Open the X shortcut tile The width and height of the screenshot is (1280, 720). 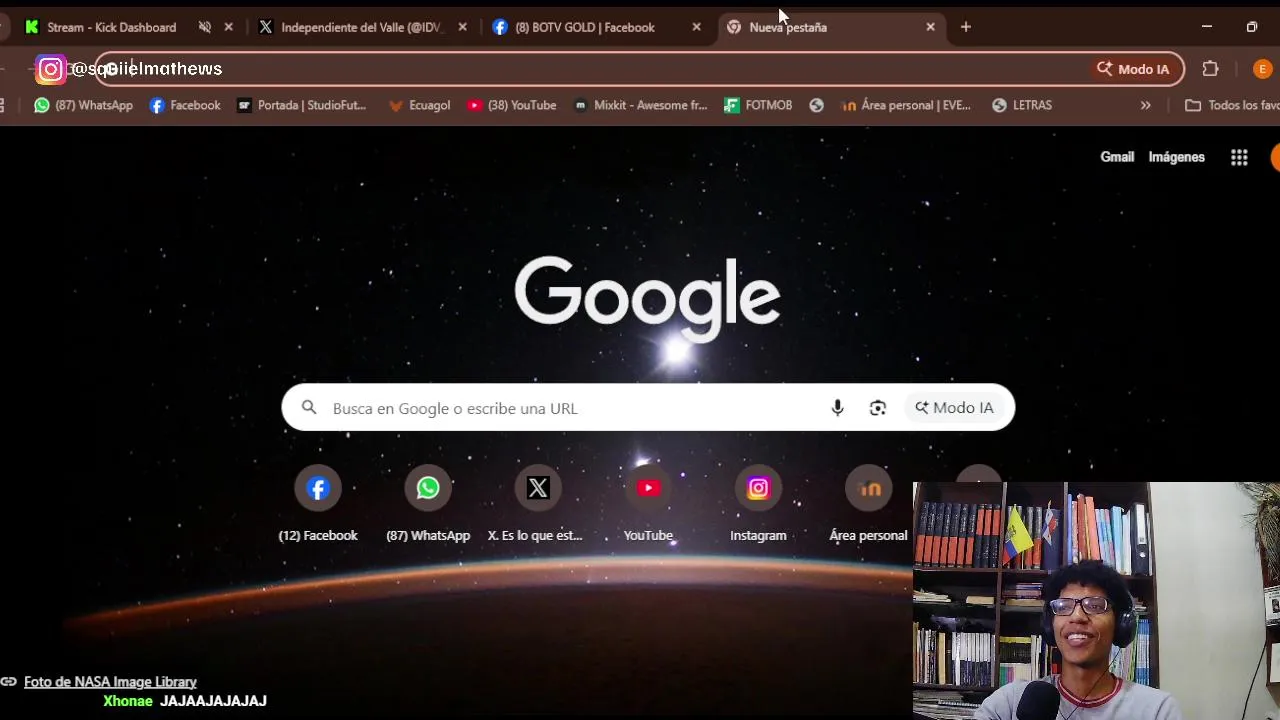pyautogui.click(x=538, y=506)
